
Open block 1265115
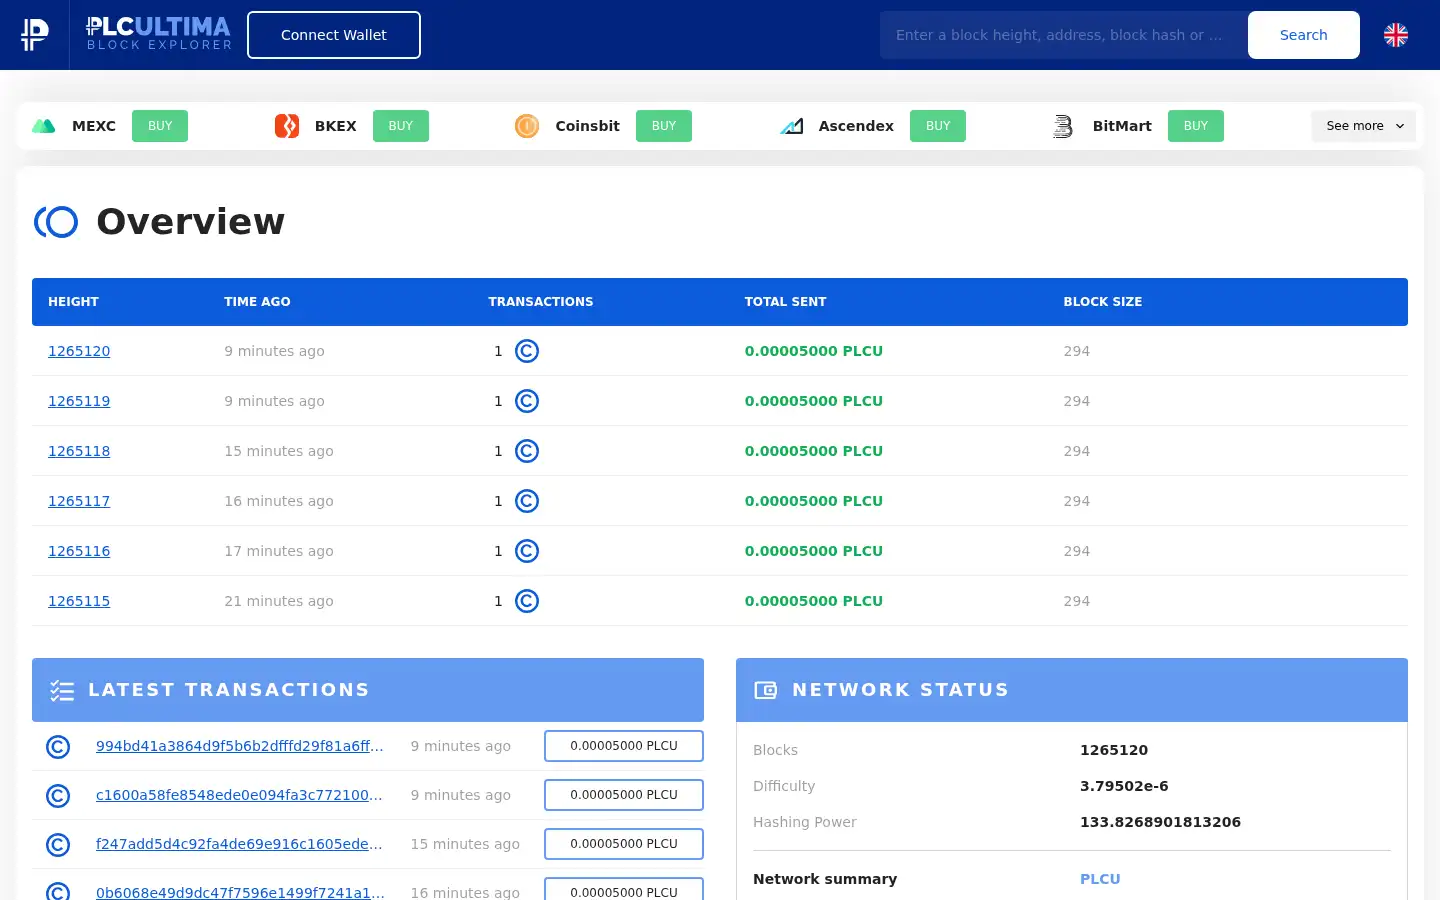click(x=79, y=601)
